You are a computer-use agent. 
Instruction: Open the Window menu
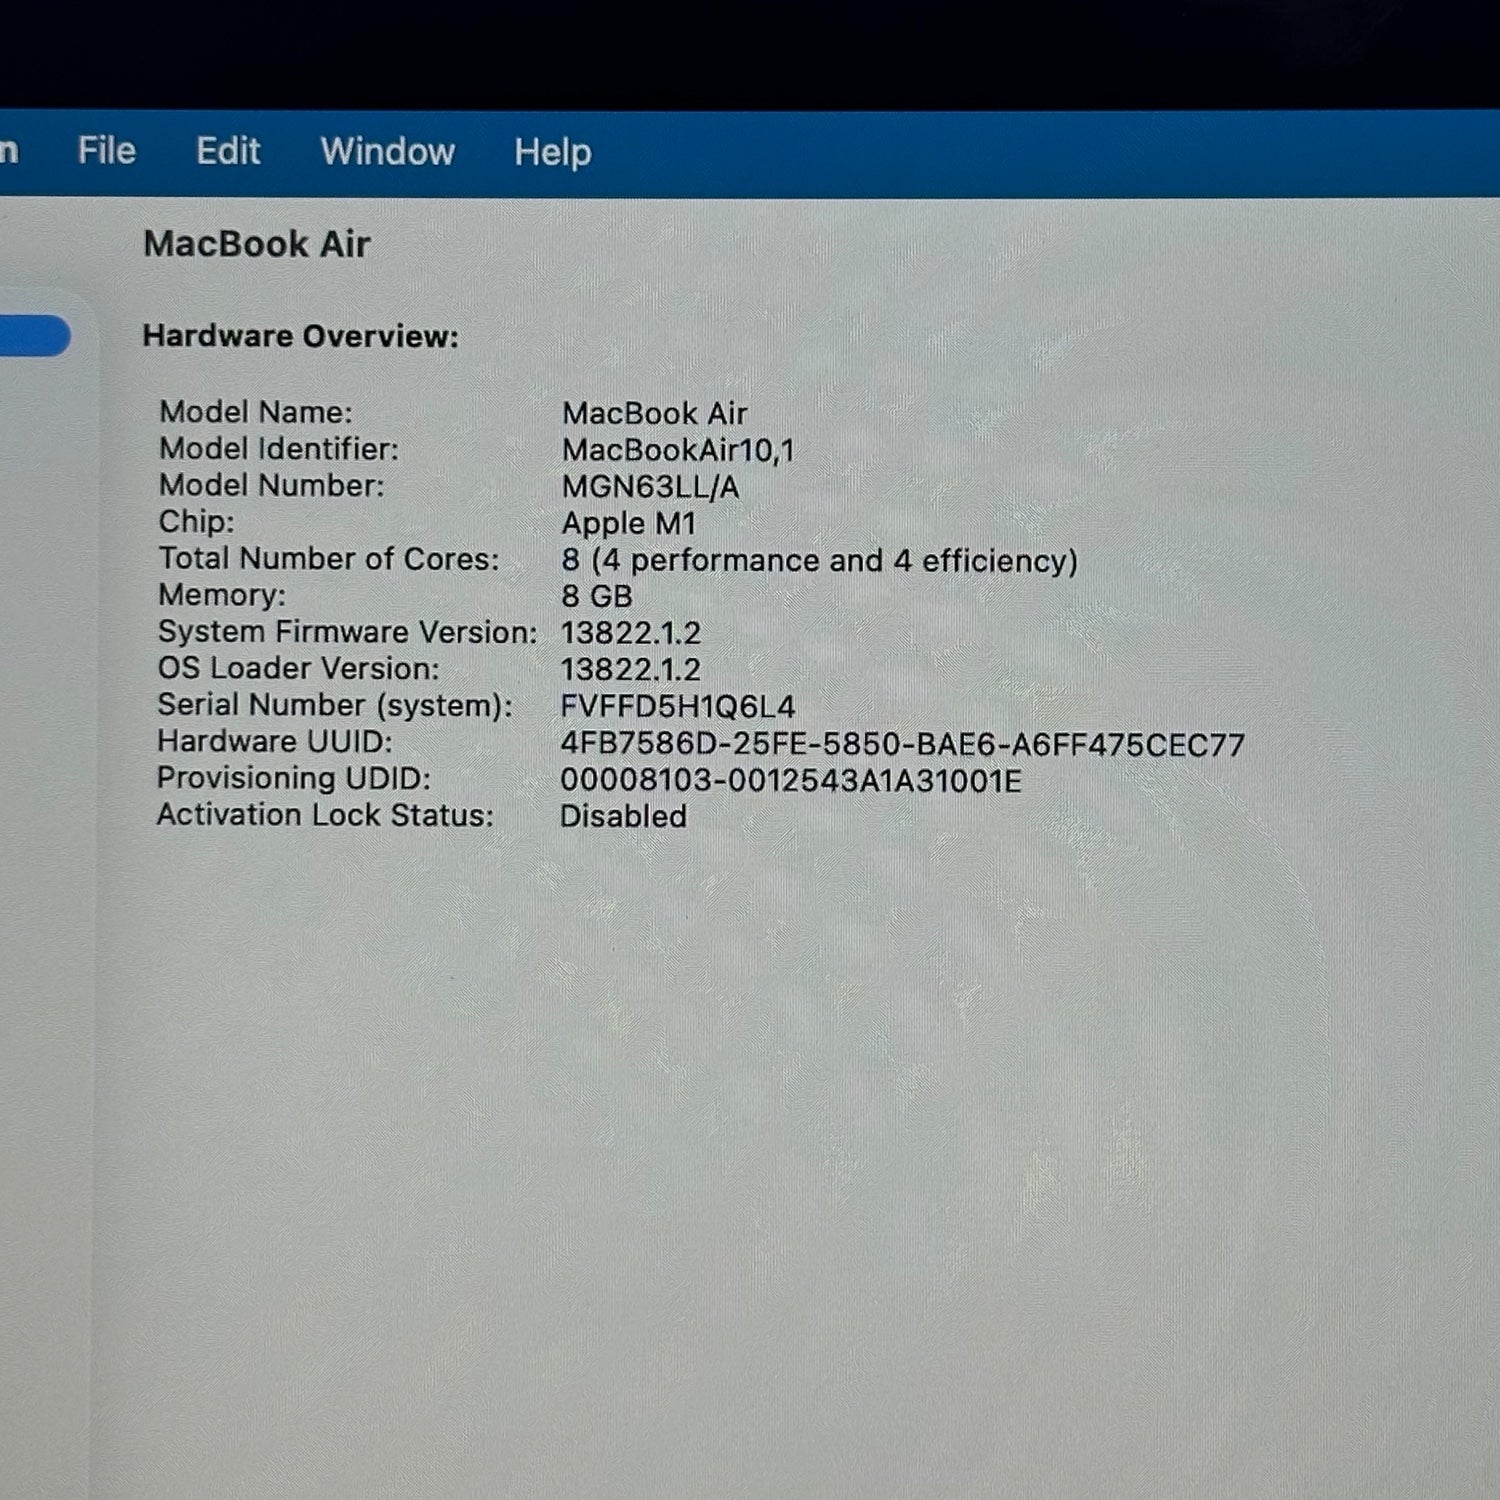388,152
